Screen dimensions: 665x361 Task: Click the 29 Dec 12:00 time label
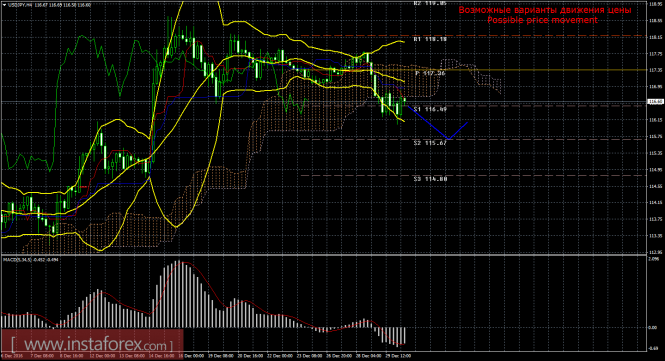398,356
